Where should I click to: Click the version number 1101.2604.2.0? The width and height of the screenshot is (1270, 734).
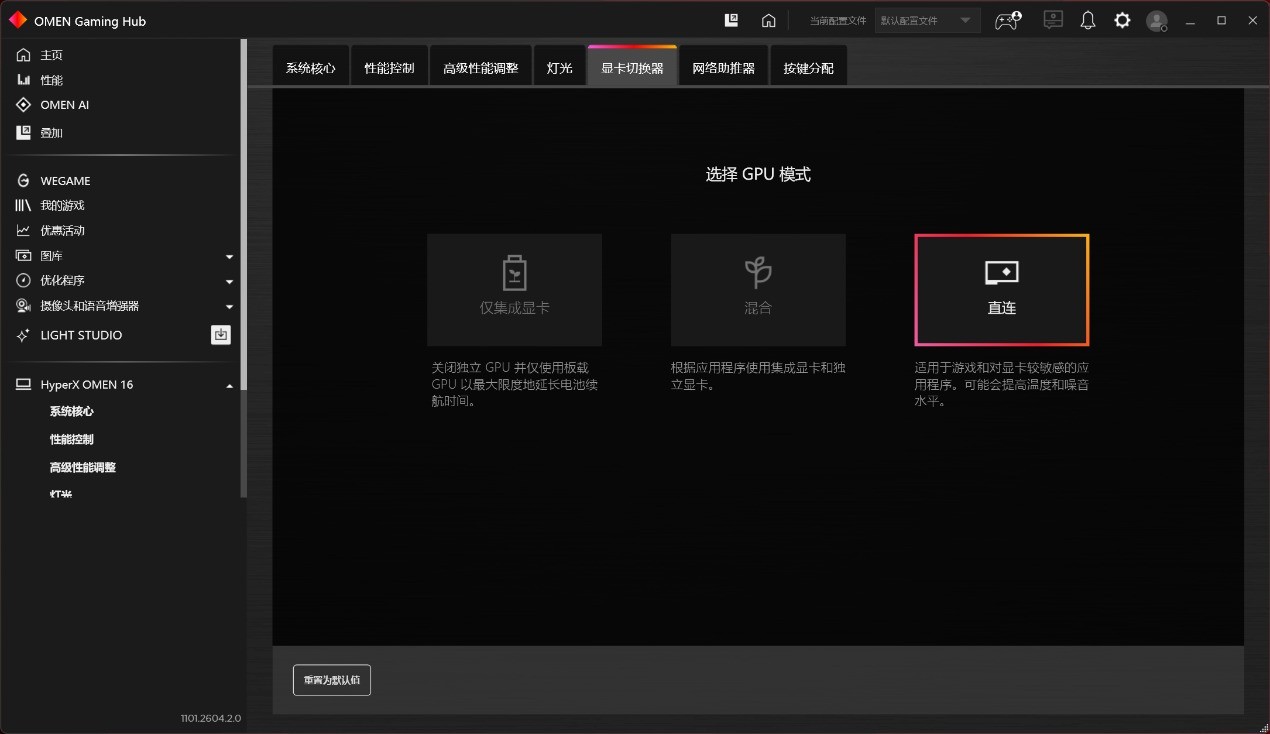pos(211,718)
